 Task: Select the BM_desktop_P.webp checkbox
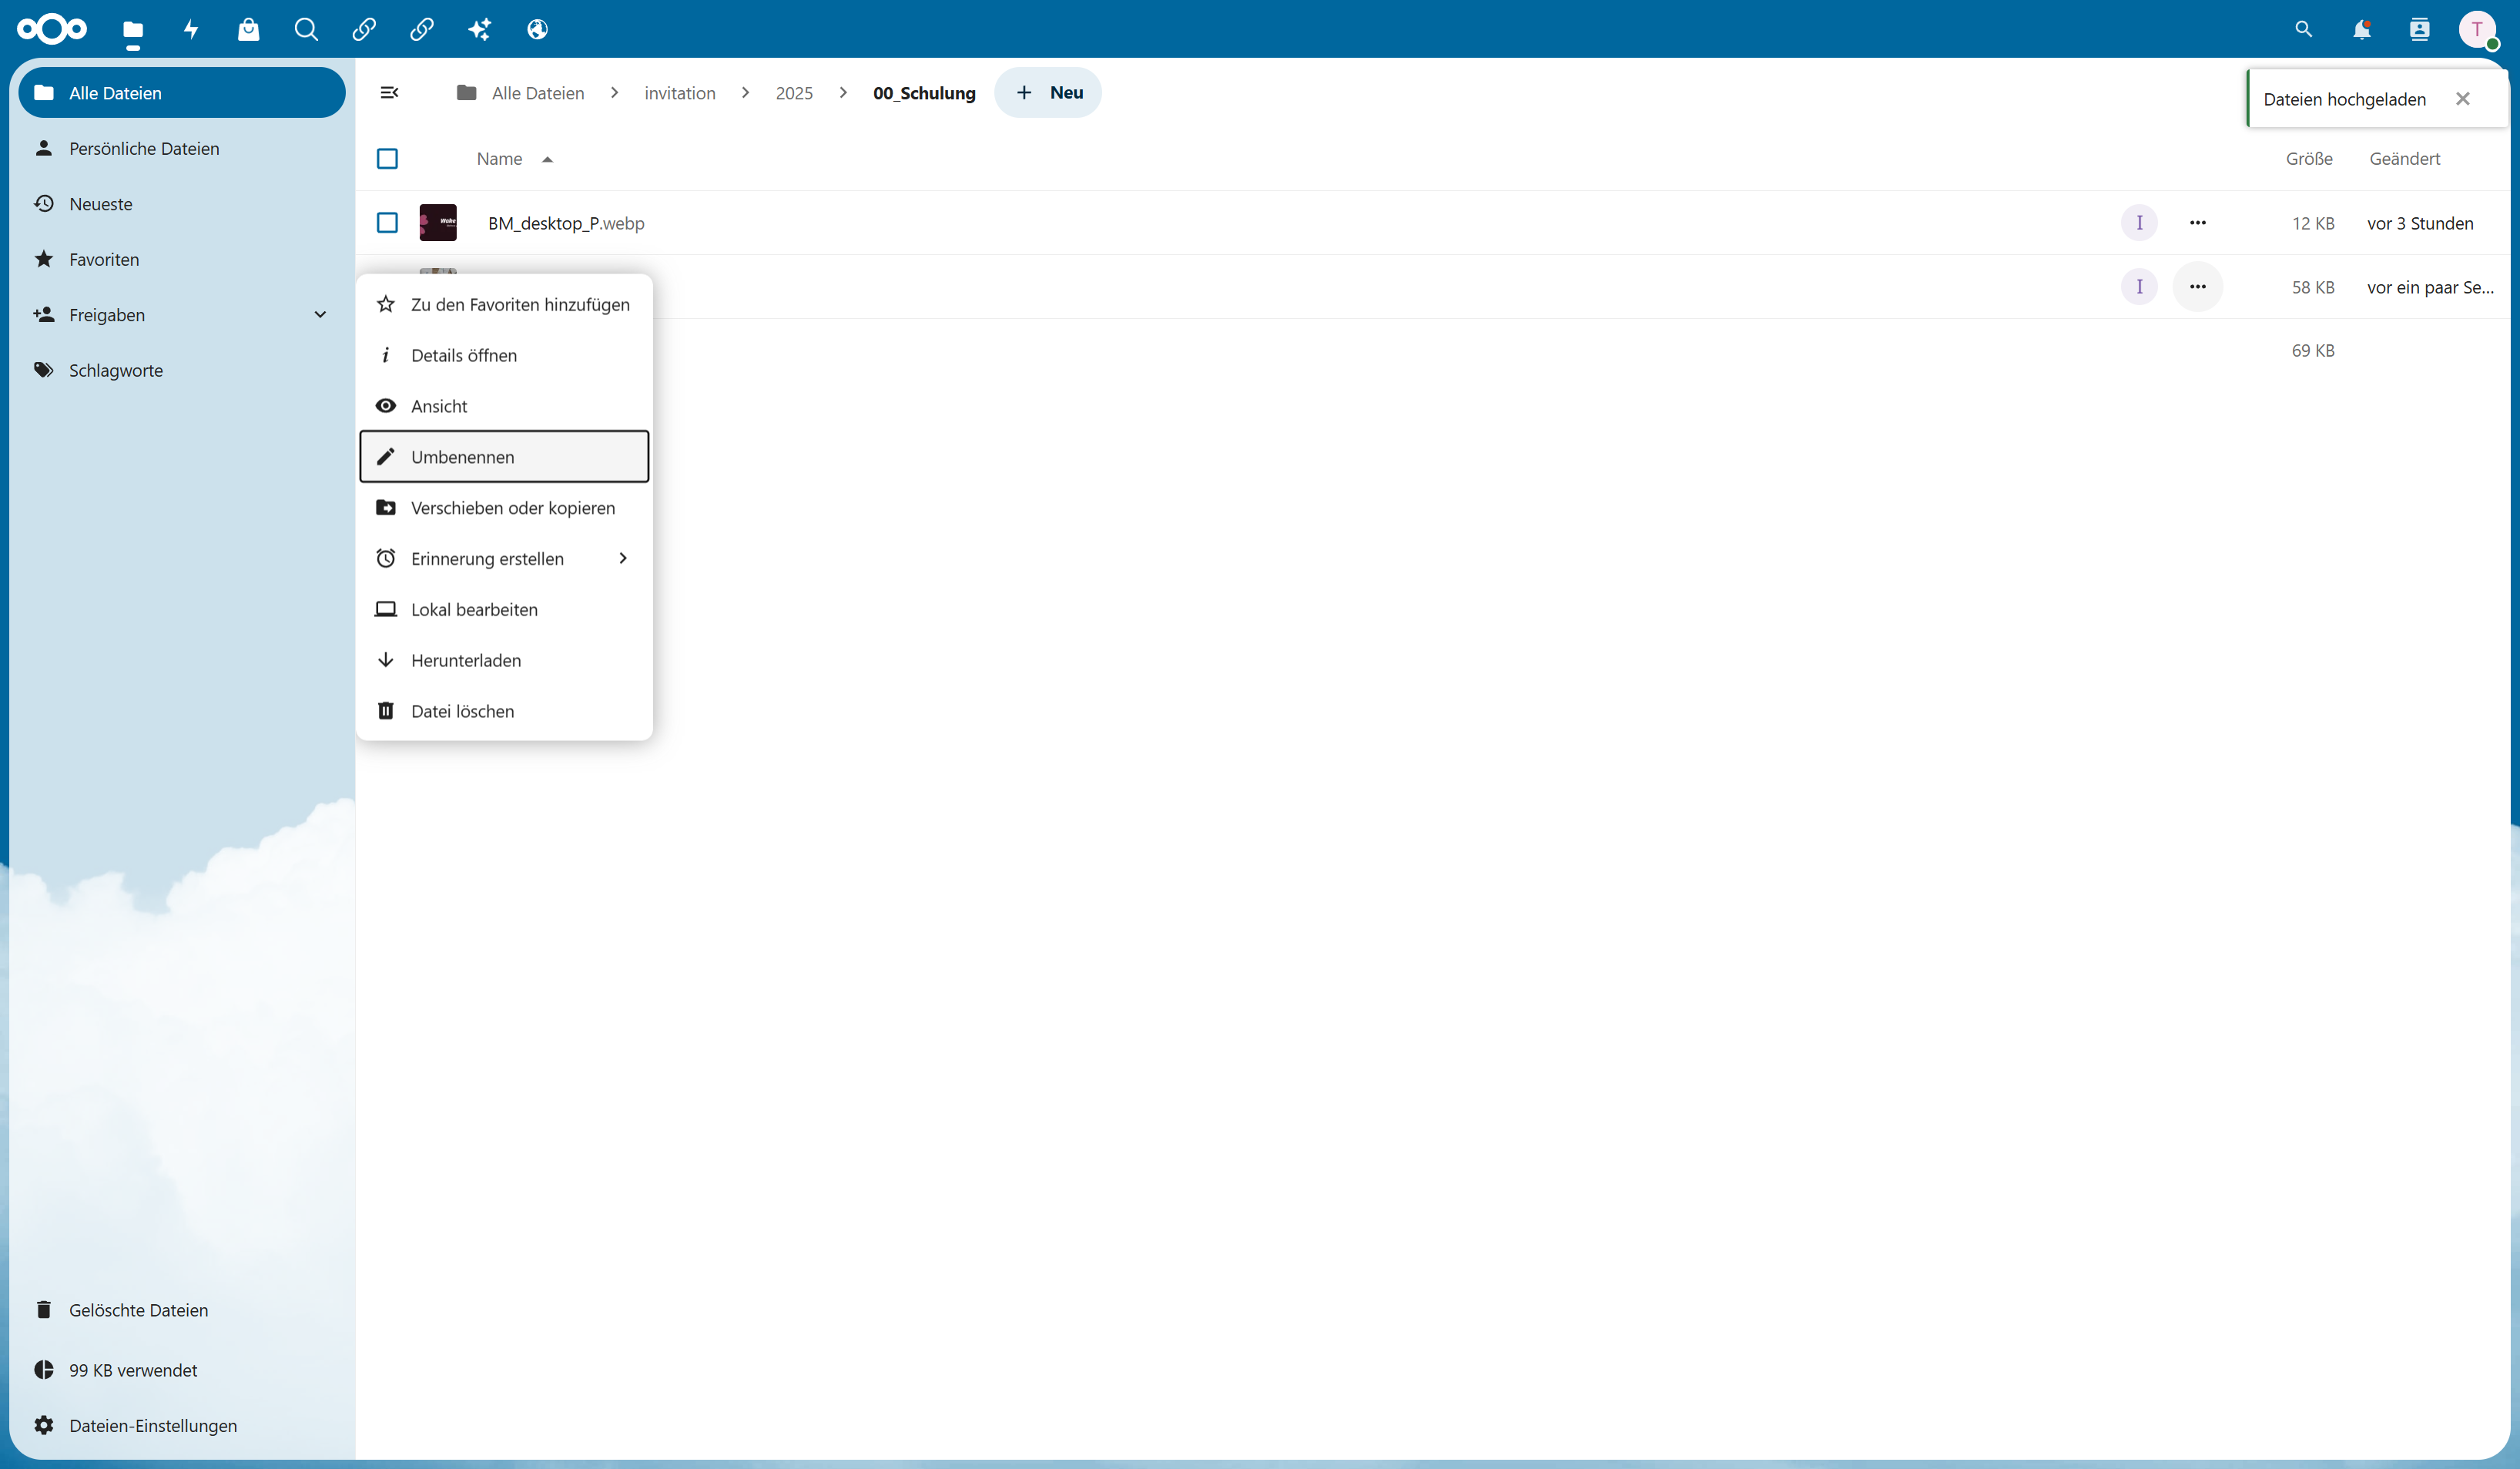click(x=387, y=223)
